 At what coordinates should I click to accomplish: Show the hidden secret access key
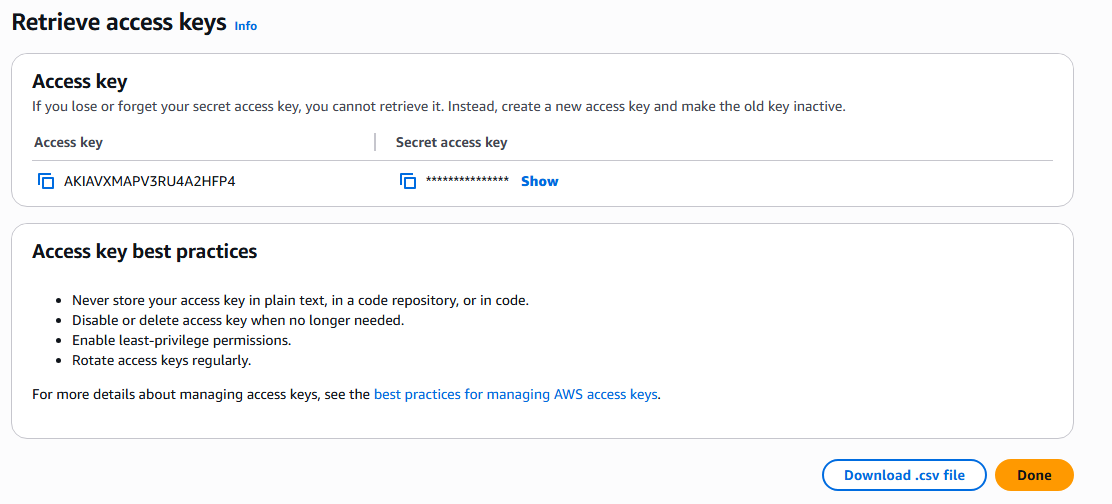click(540, 181)
